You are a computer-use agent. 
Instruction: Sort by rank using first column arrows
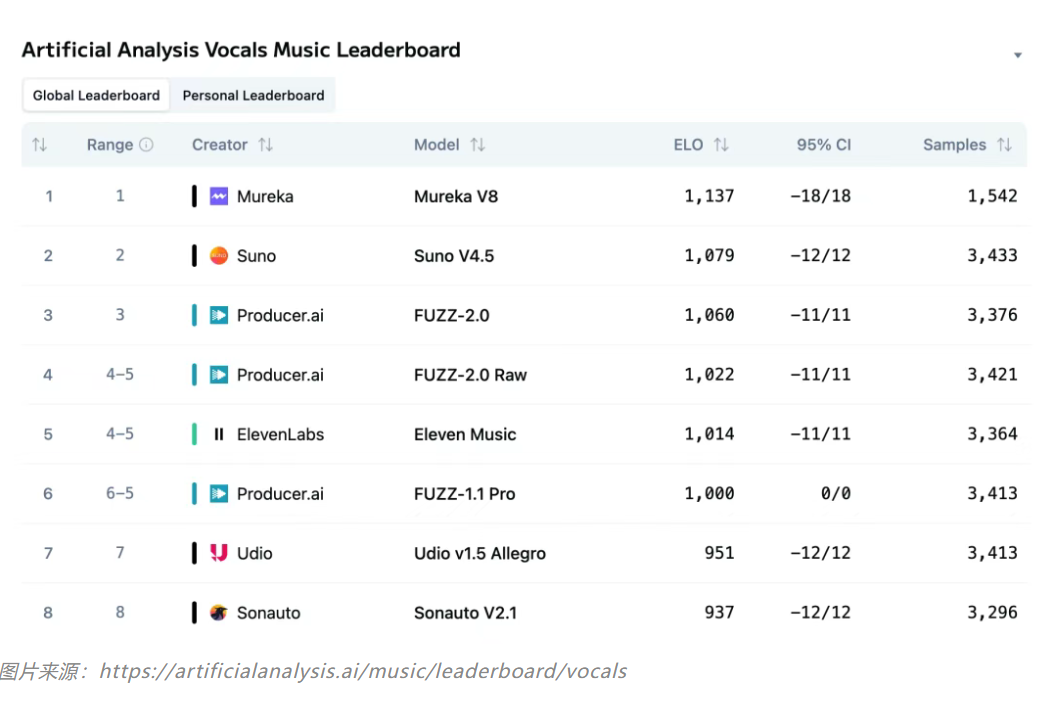(40, 145)
